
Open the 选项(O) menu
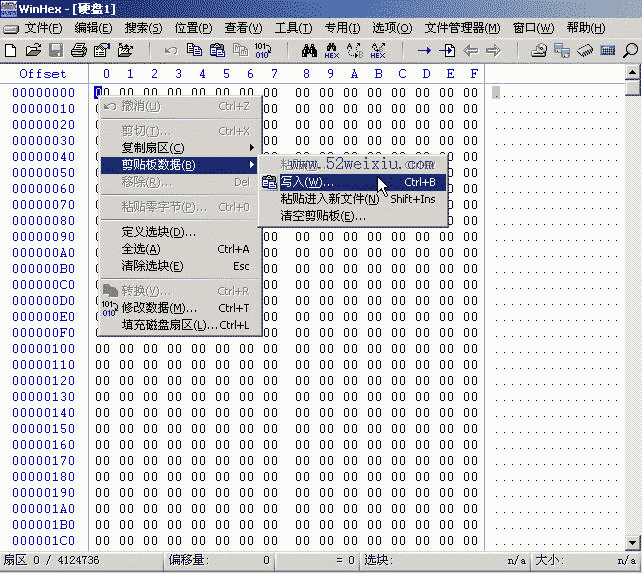click(x=392, y=28)
